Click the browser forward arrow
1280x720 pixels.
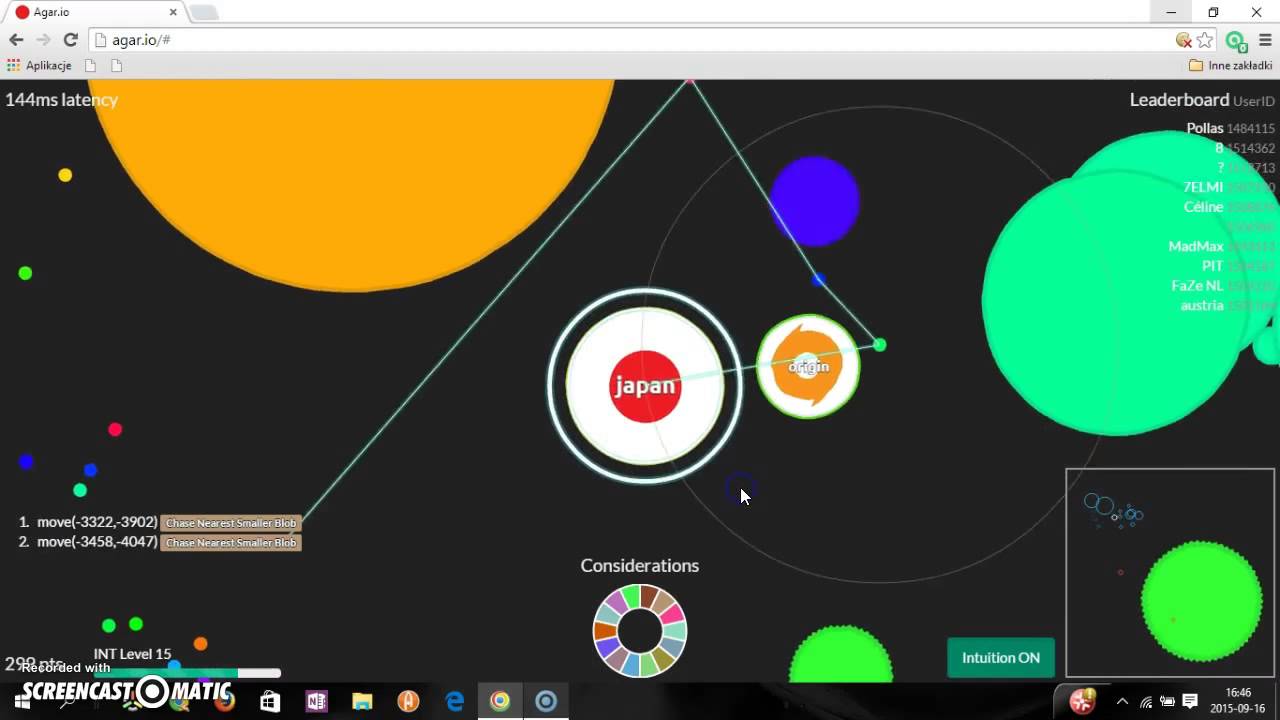click(x=43, y=40)
